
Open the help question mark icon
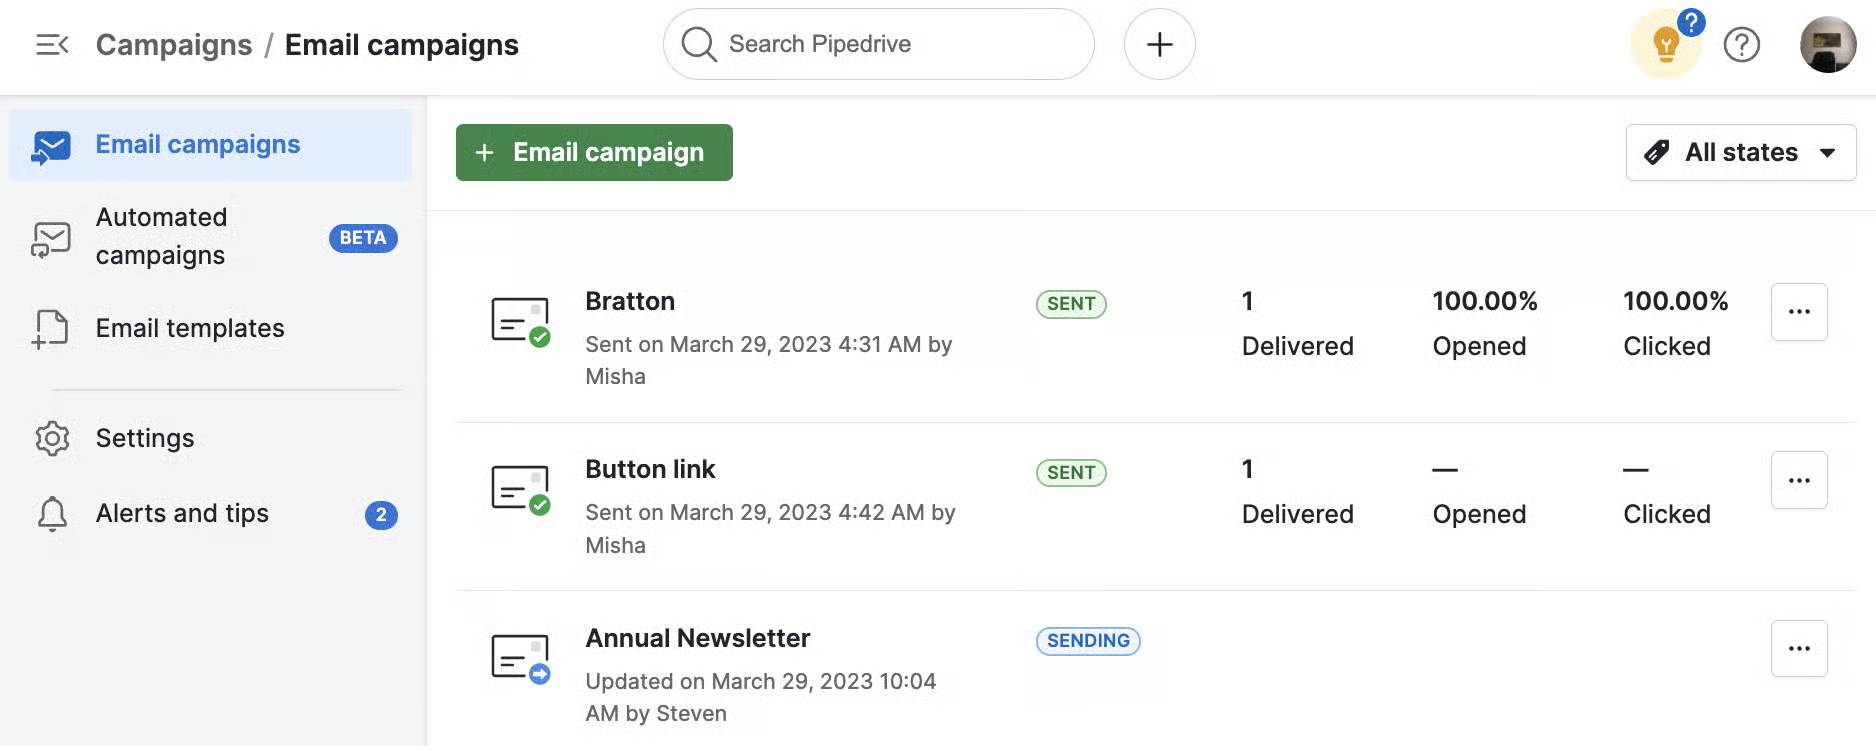[x=1742, y=44]
